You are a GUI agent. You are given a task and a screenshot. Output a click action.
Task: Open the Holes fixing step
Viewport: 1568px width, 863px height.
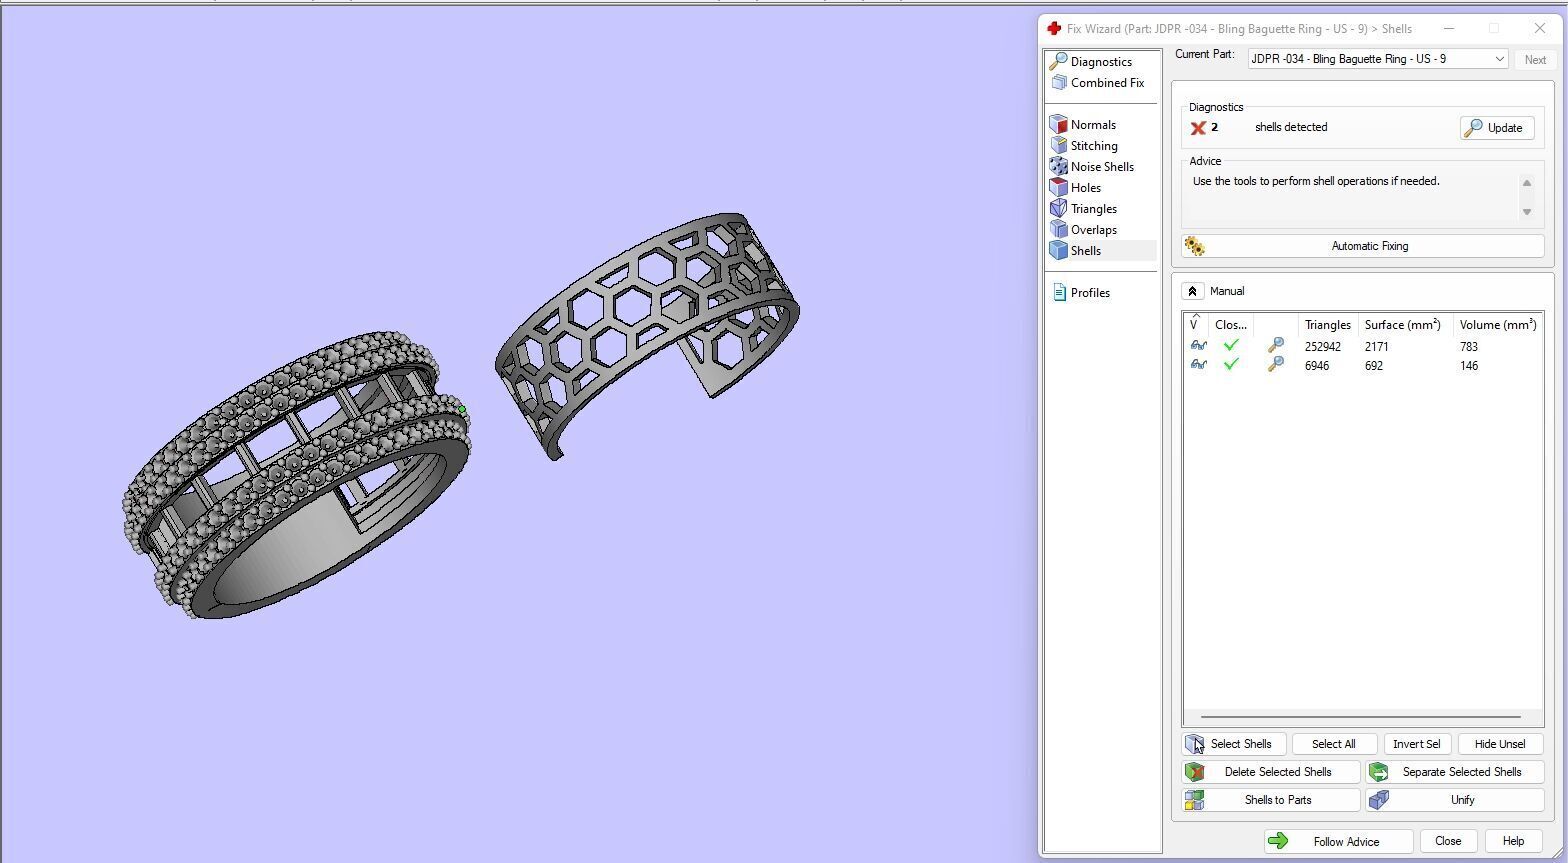1085,188
